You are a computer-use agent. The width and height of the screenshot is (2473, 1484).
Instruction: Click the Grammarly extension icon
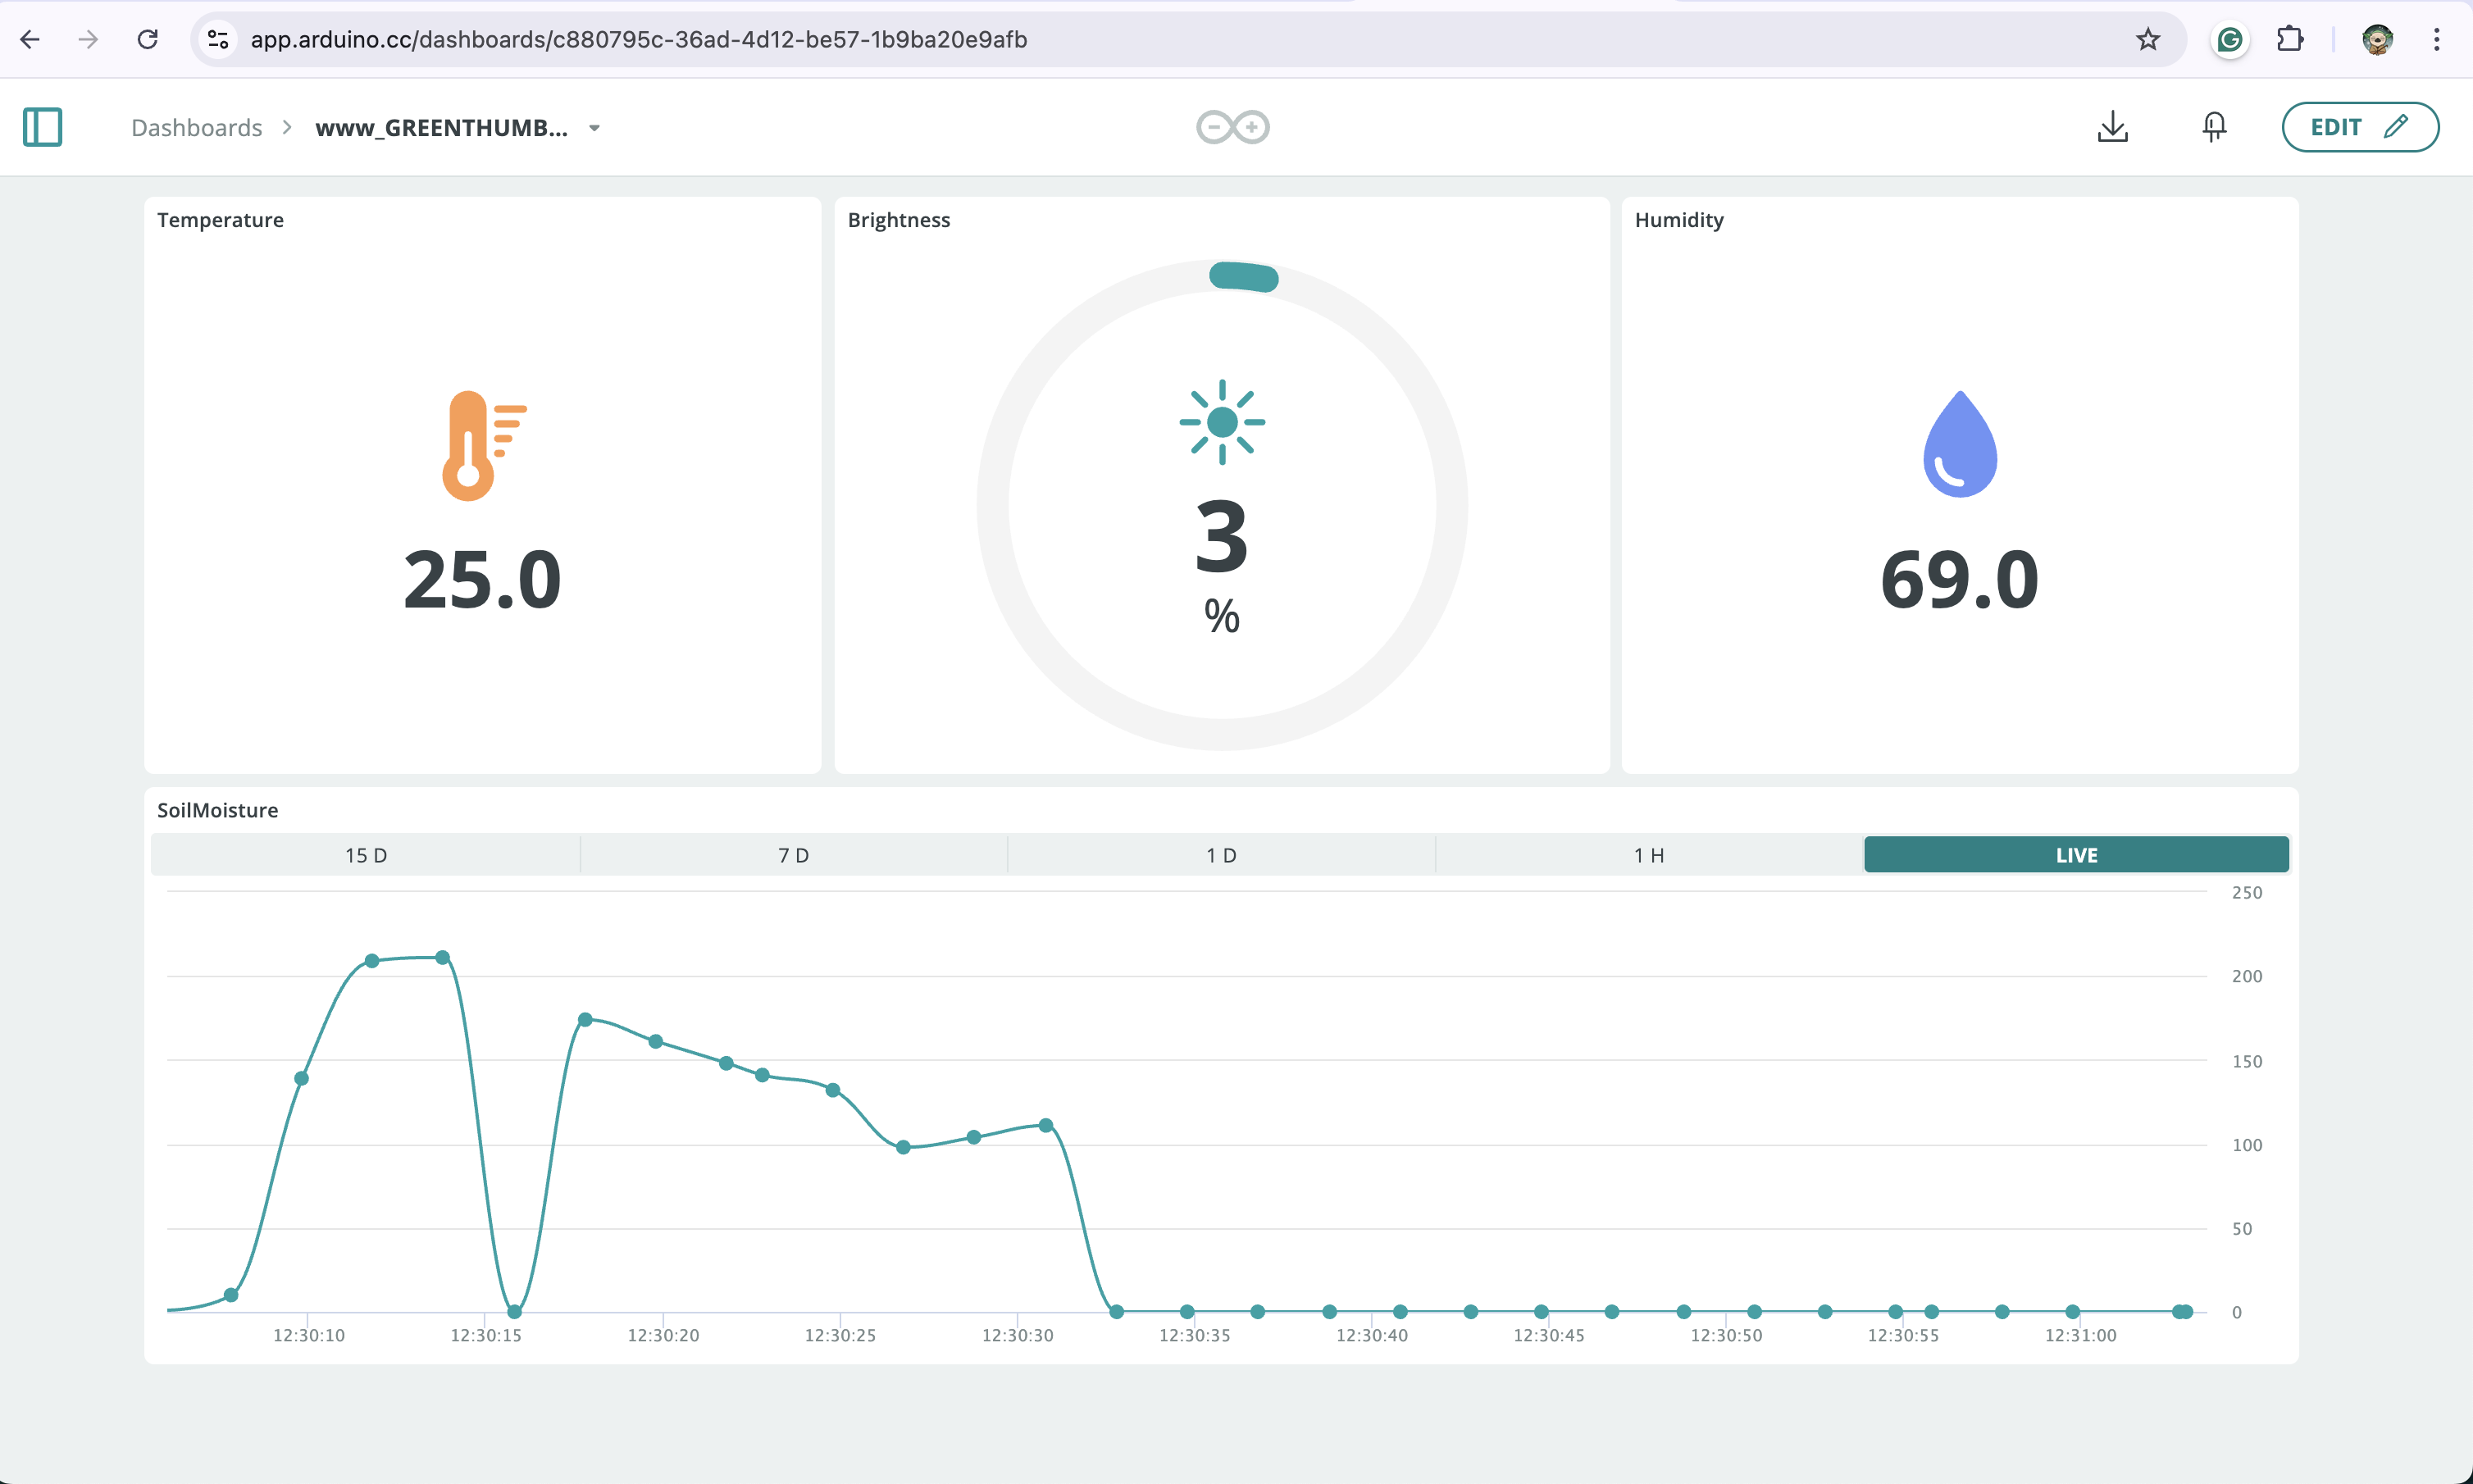click(2229, 39)
